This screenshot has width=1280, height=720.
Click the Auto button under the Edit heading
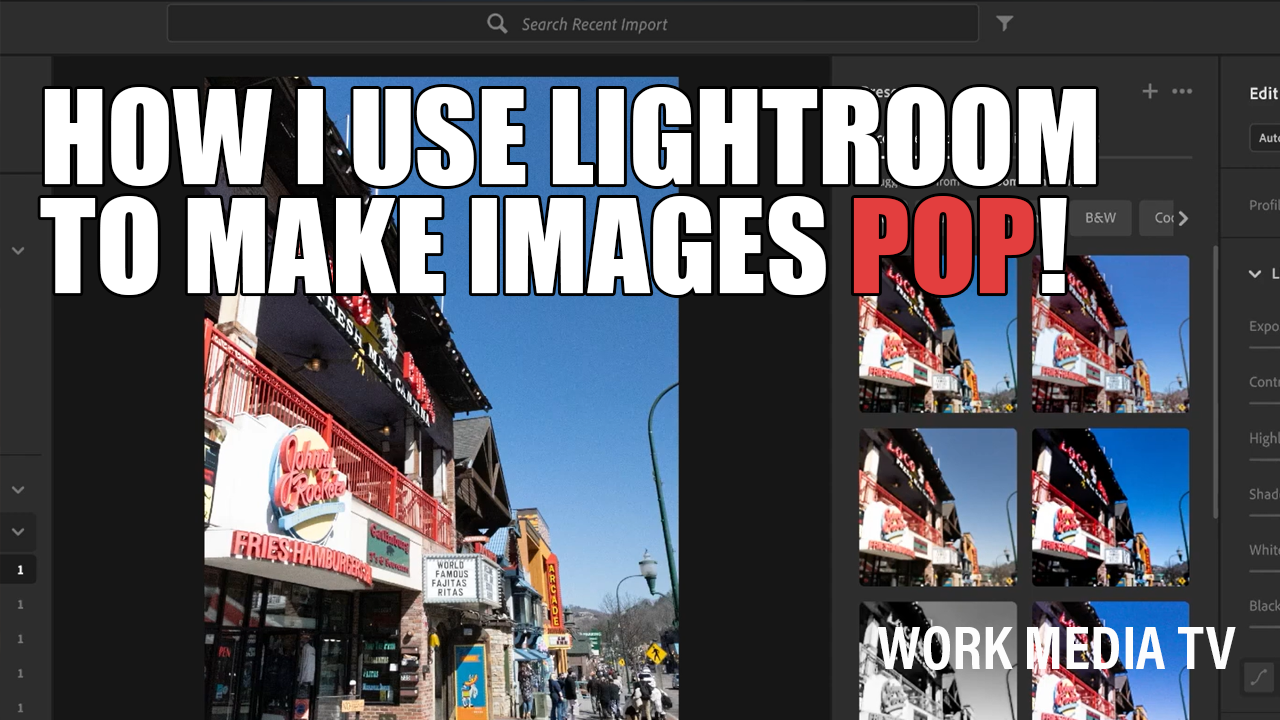click(x=1266, y=138)
